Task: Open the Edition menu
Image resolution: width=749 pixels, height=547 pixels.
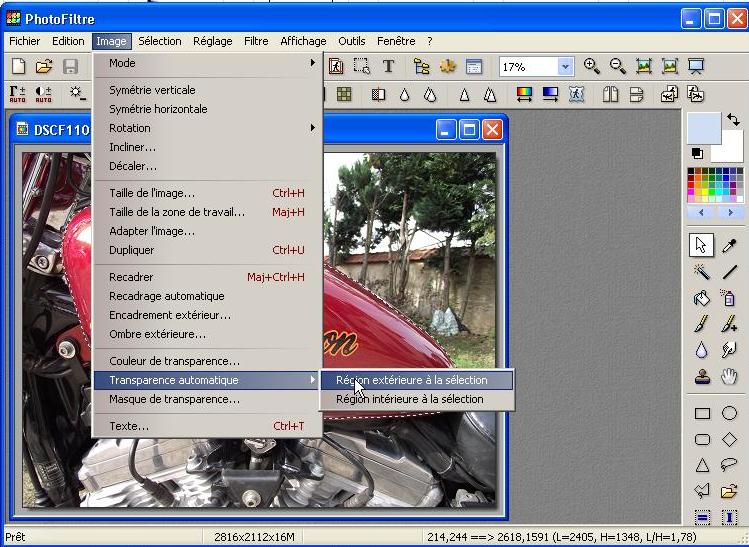Action: (x=68, y=41)
